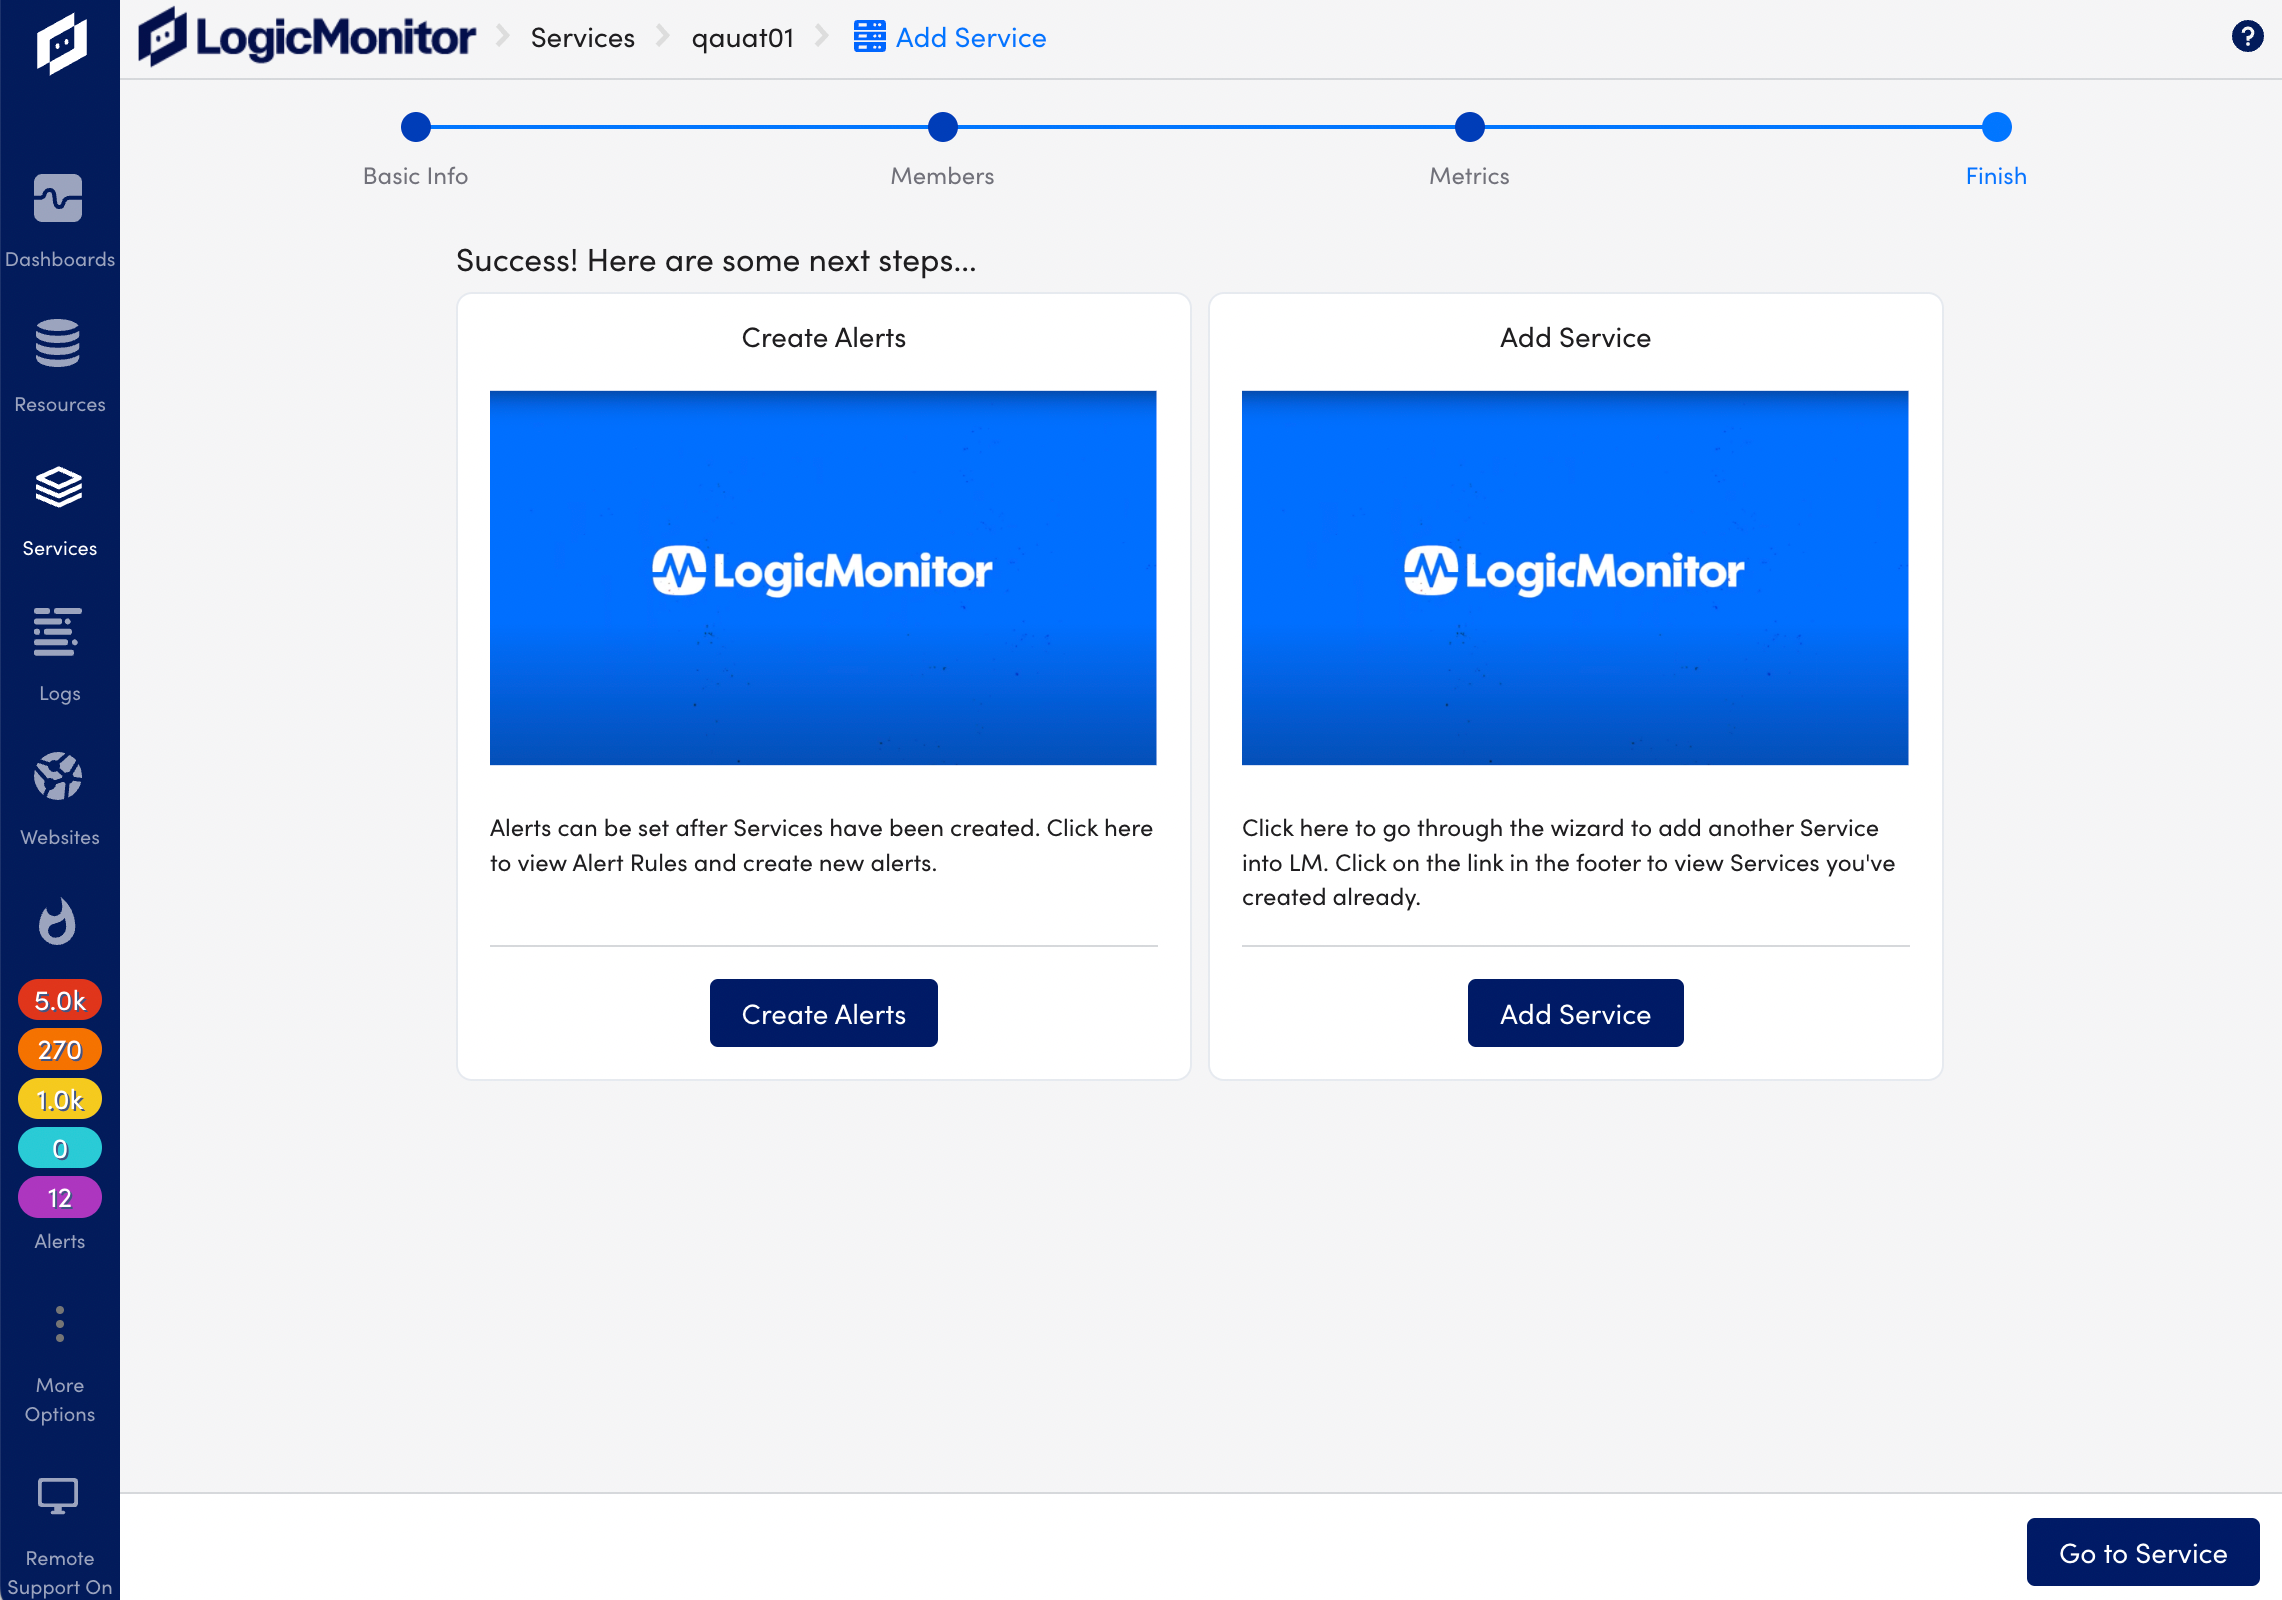Click the Alerts sidebar label

coord(60,1241)
